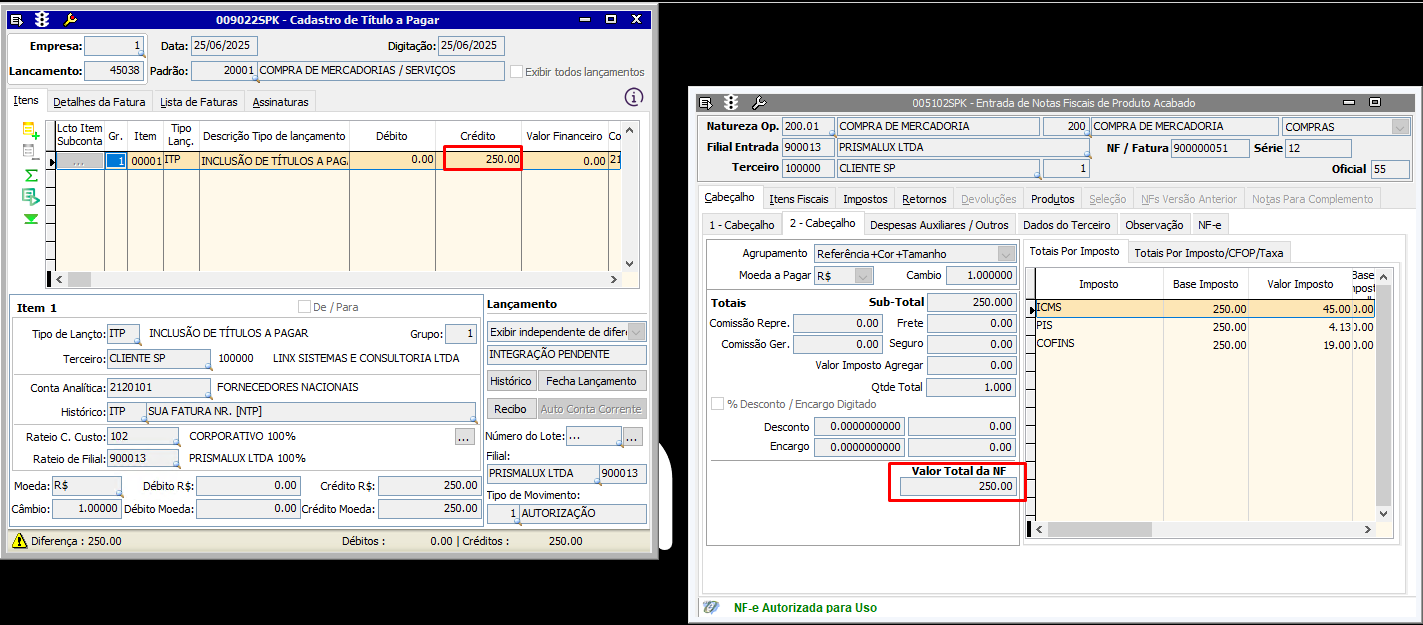Viewport: 1423px width, 625px height.
Task: Remove the item row with the grey minus icon
Action: (x=29, y=151)
